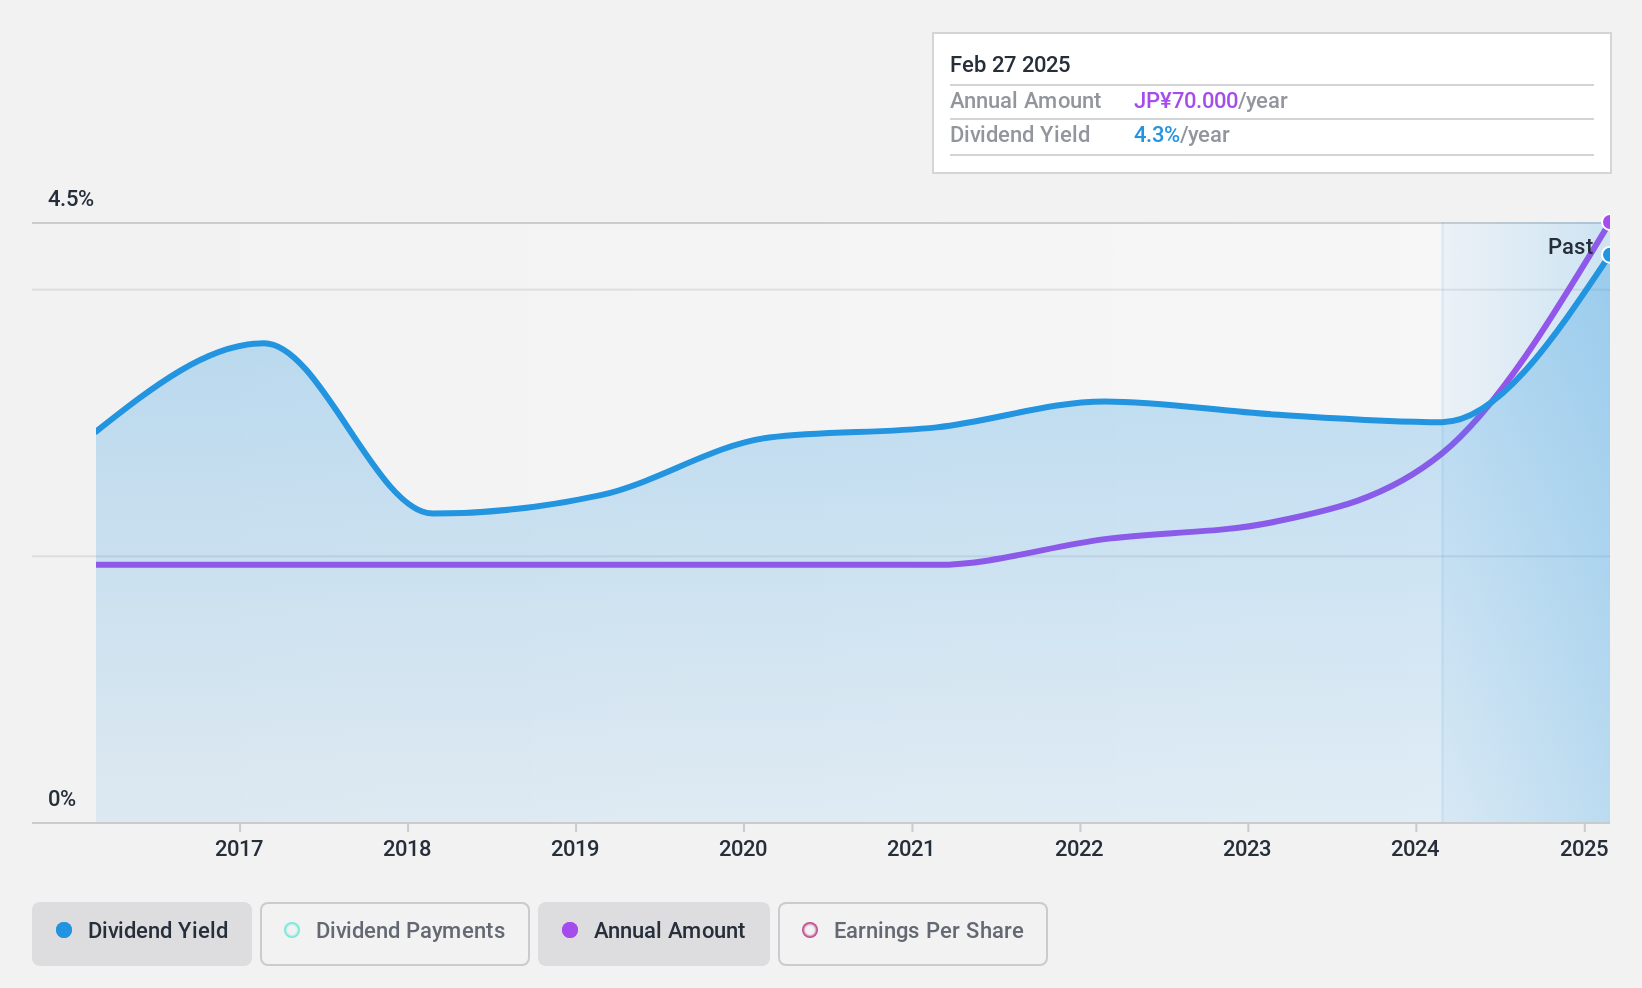Click the 2017 x-axis label

tap(239, 849)
